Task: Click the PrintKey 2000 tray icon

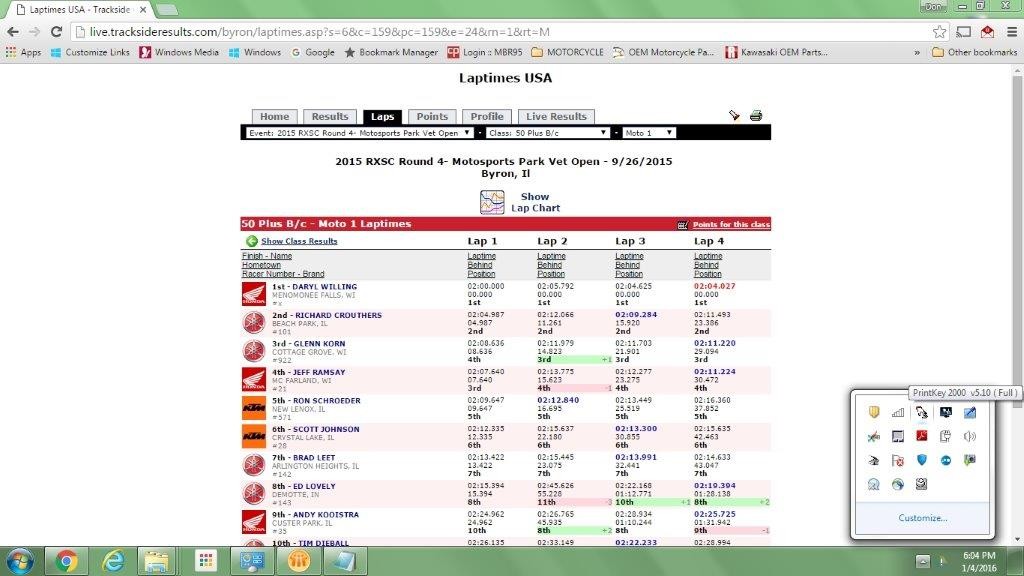Action: point(920,412)
